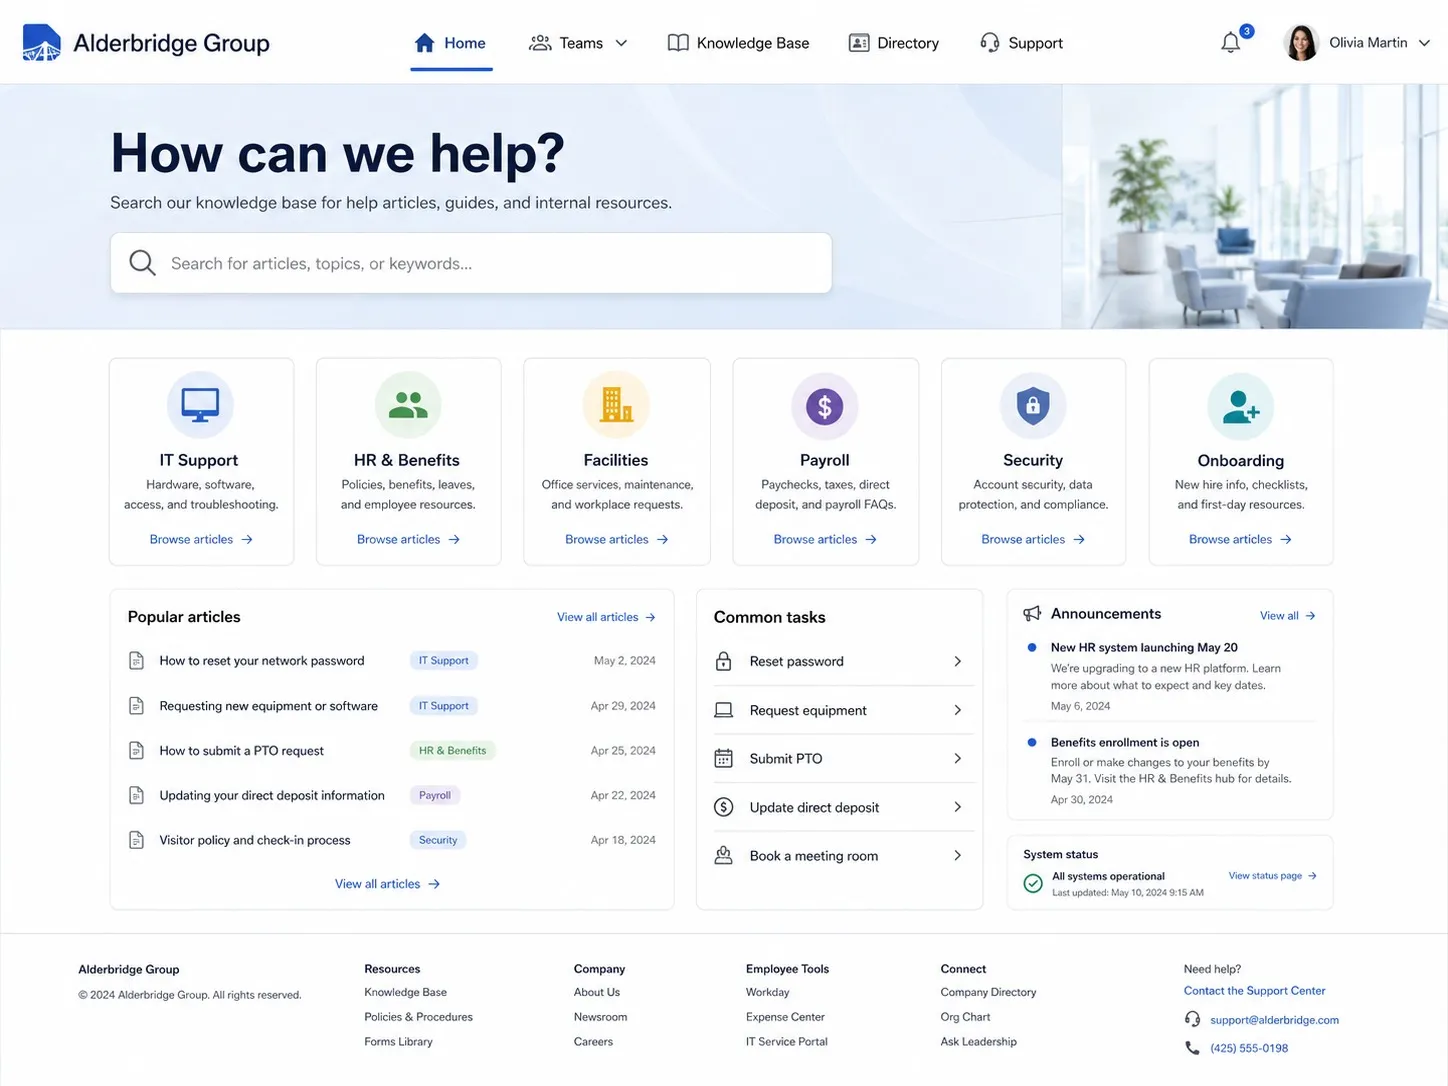Click the footer phone icon
The image size is (1448, 1086).
coord(1192,1048)
